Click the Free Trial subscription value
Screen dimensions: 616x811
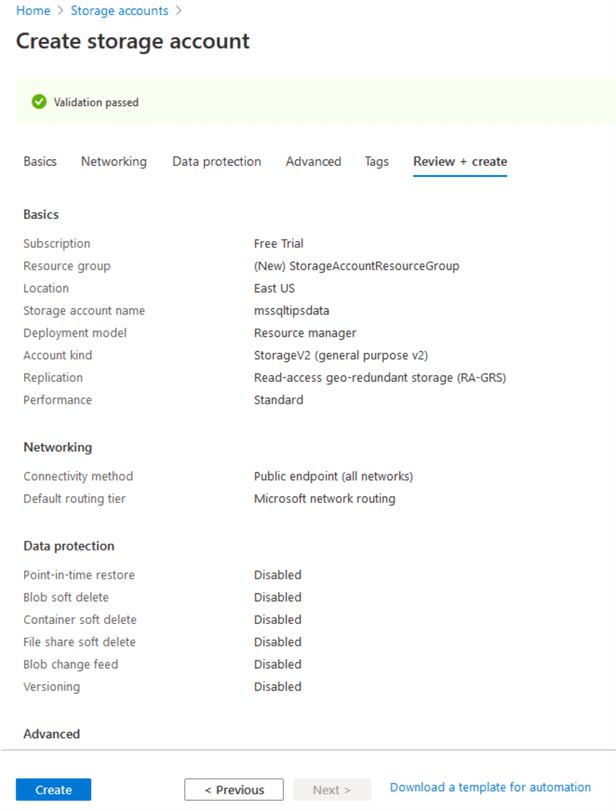click(x=279, y=244)
